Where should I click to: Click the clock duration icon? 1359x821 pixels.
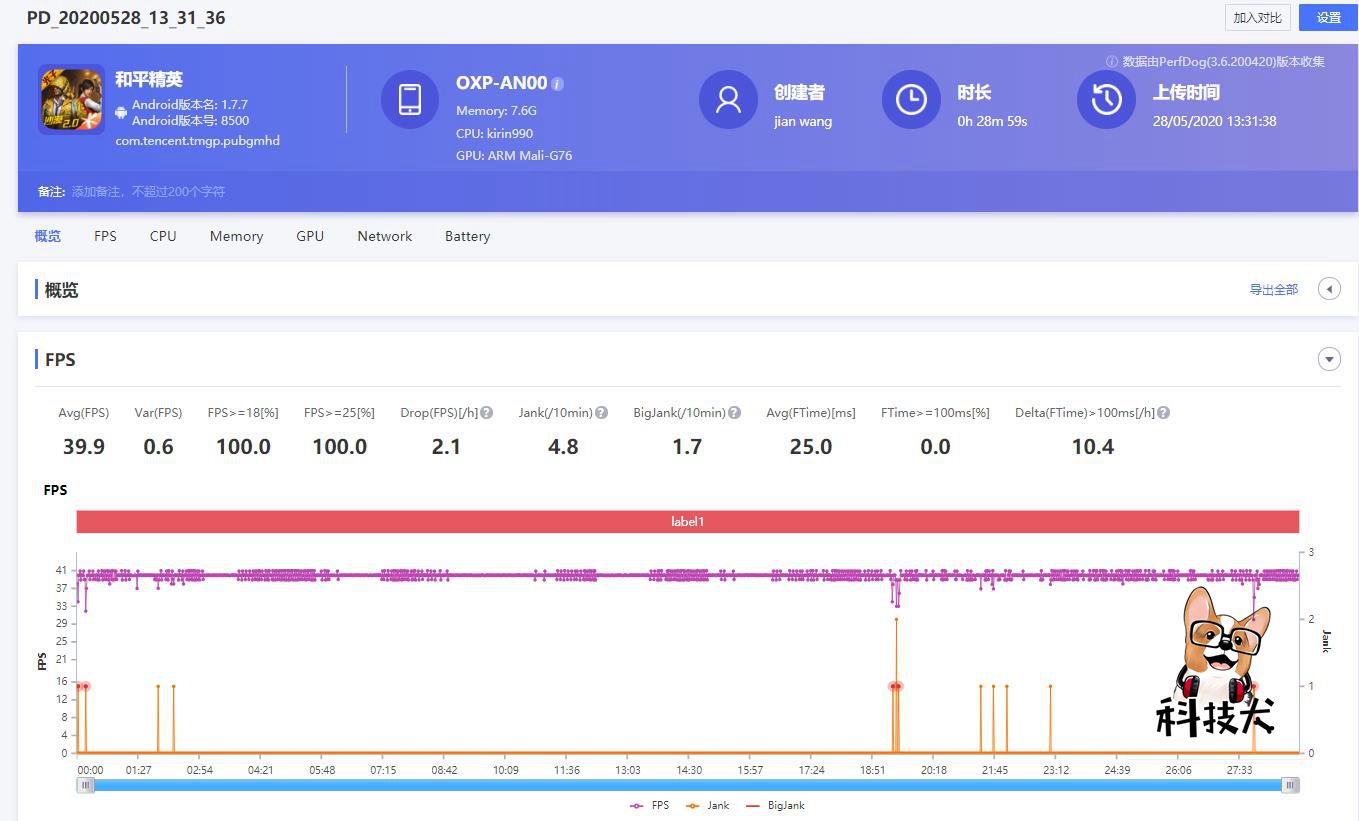911,99
